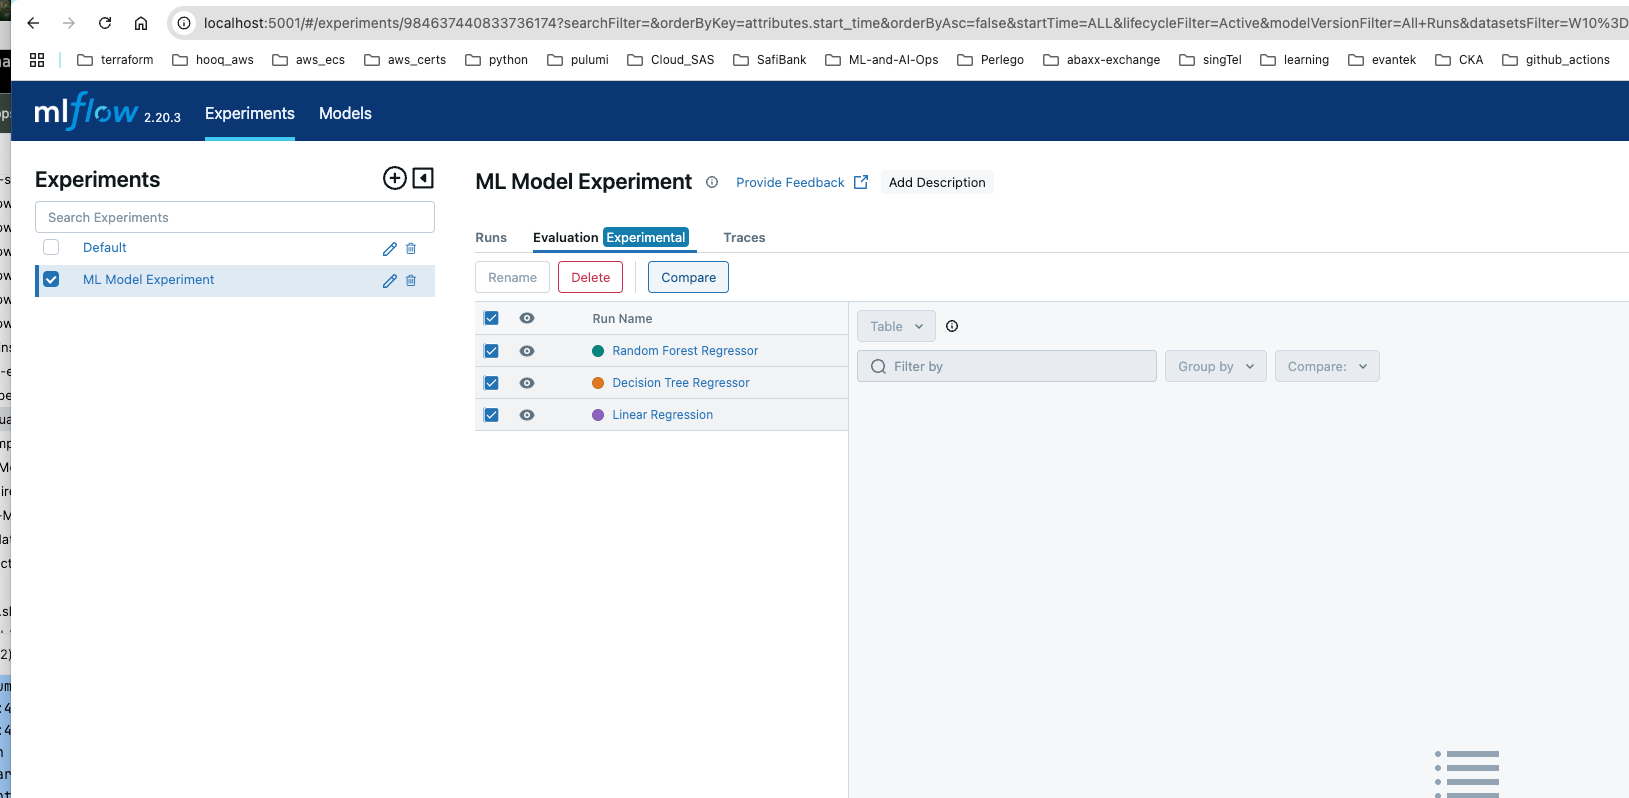
Task: Click the browser forward arrow
Action: pos(69,23)
